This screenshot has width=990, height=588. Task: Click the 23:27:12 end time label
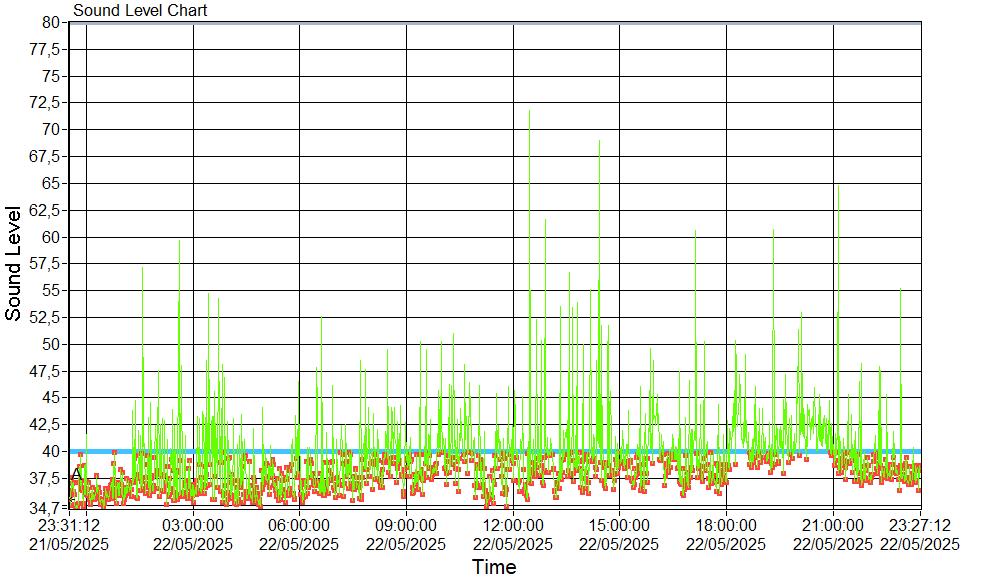[x=919, y=524]
